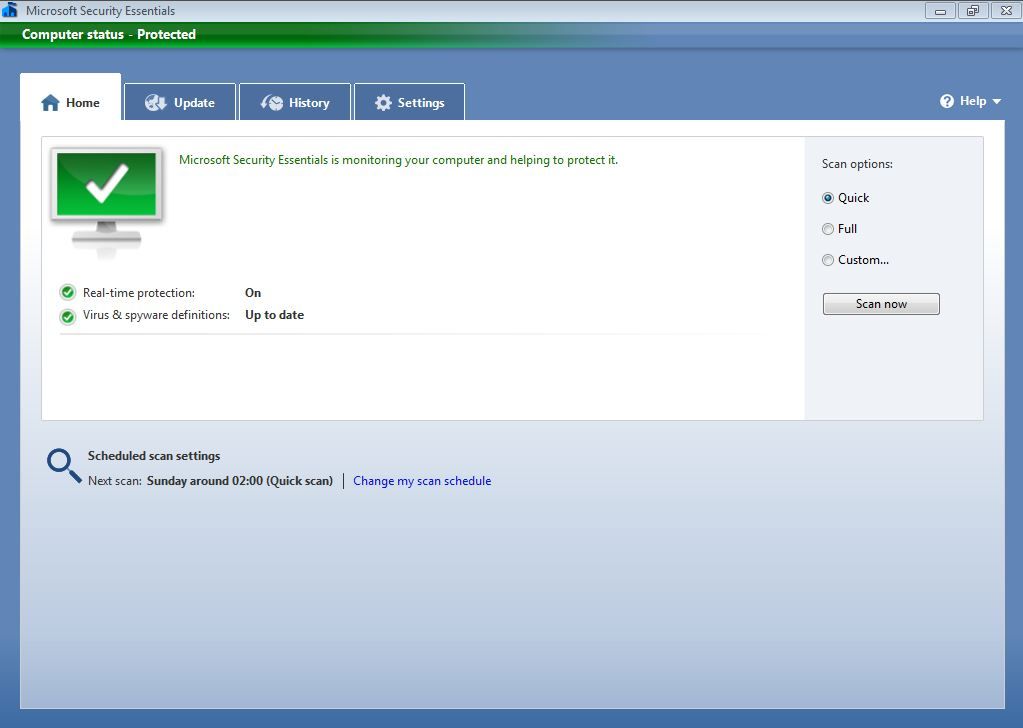
Task: Click the monitoring your computer status message
Action: (398, 160)
